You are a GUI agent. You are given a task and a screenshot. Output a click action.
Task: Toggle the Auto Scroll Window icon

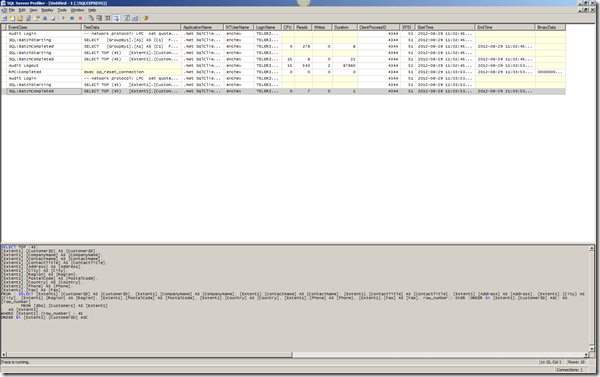(116, 18)
